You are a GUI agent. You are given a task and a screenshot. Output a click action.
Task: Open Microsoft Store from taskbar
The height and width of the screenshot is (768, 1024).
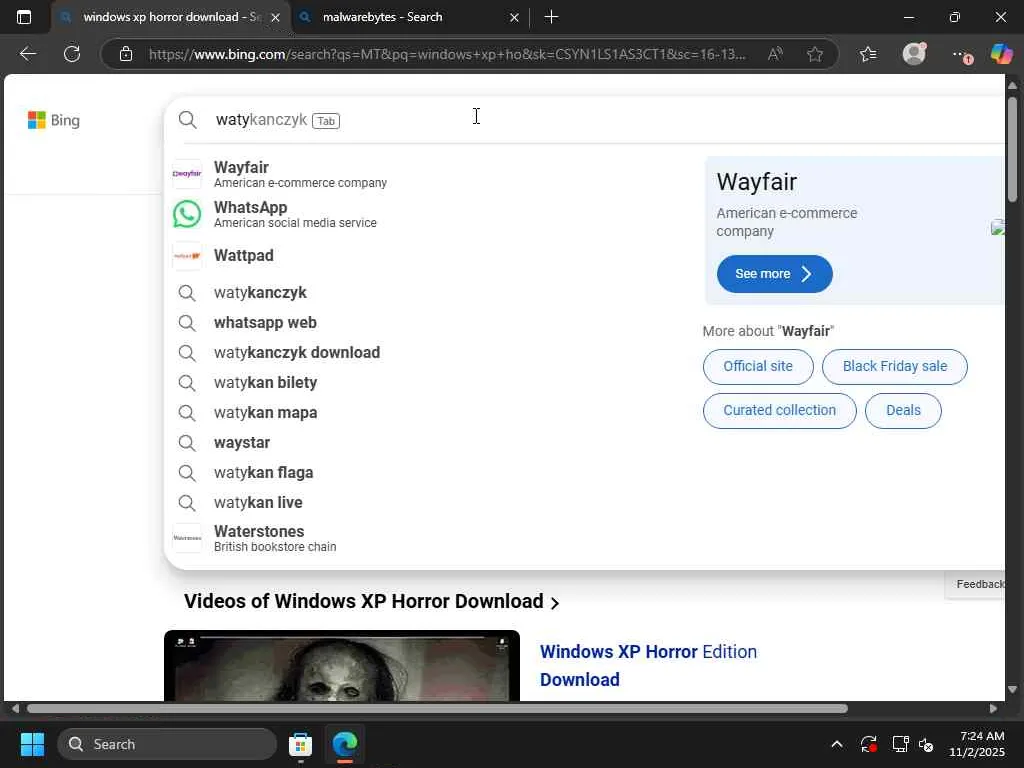click(300, 744)
